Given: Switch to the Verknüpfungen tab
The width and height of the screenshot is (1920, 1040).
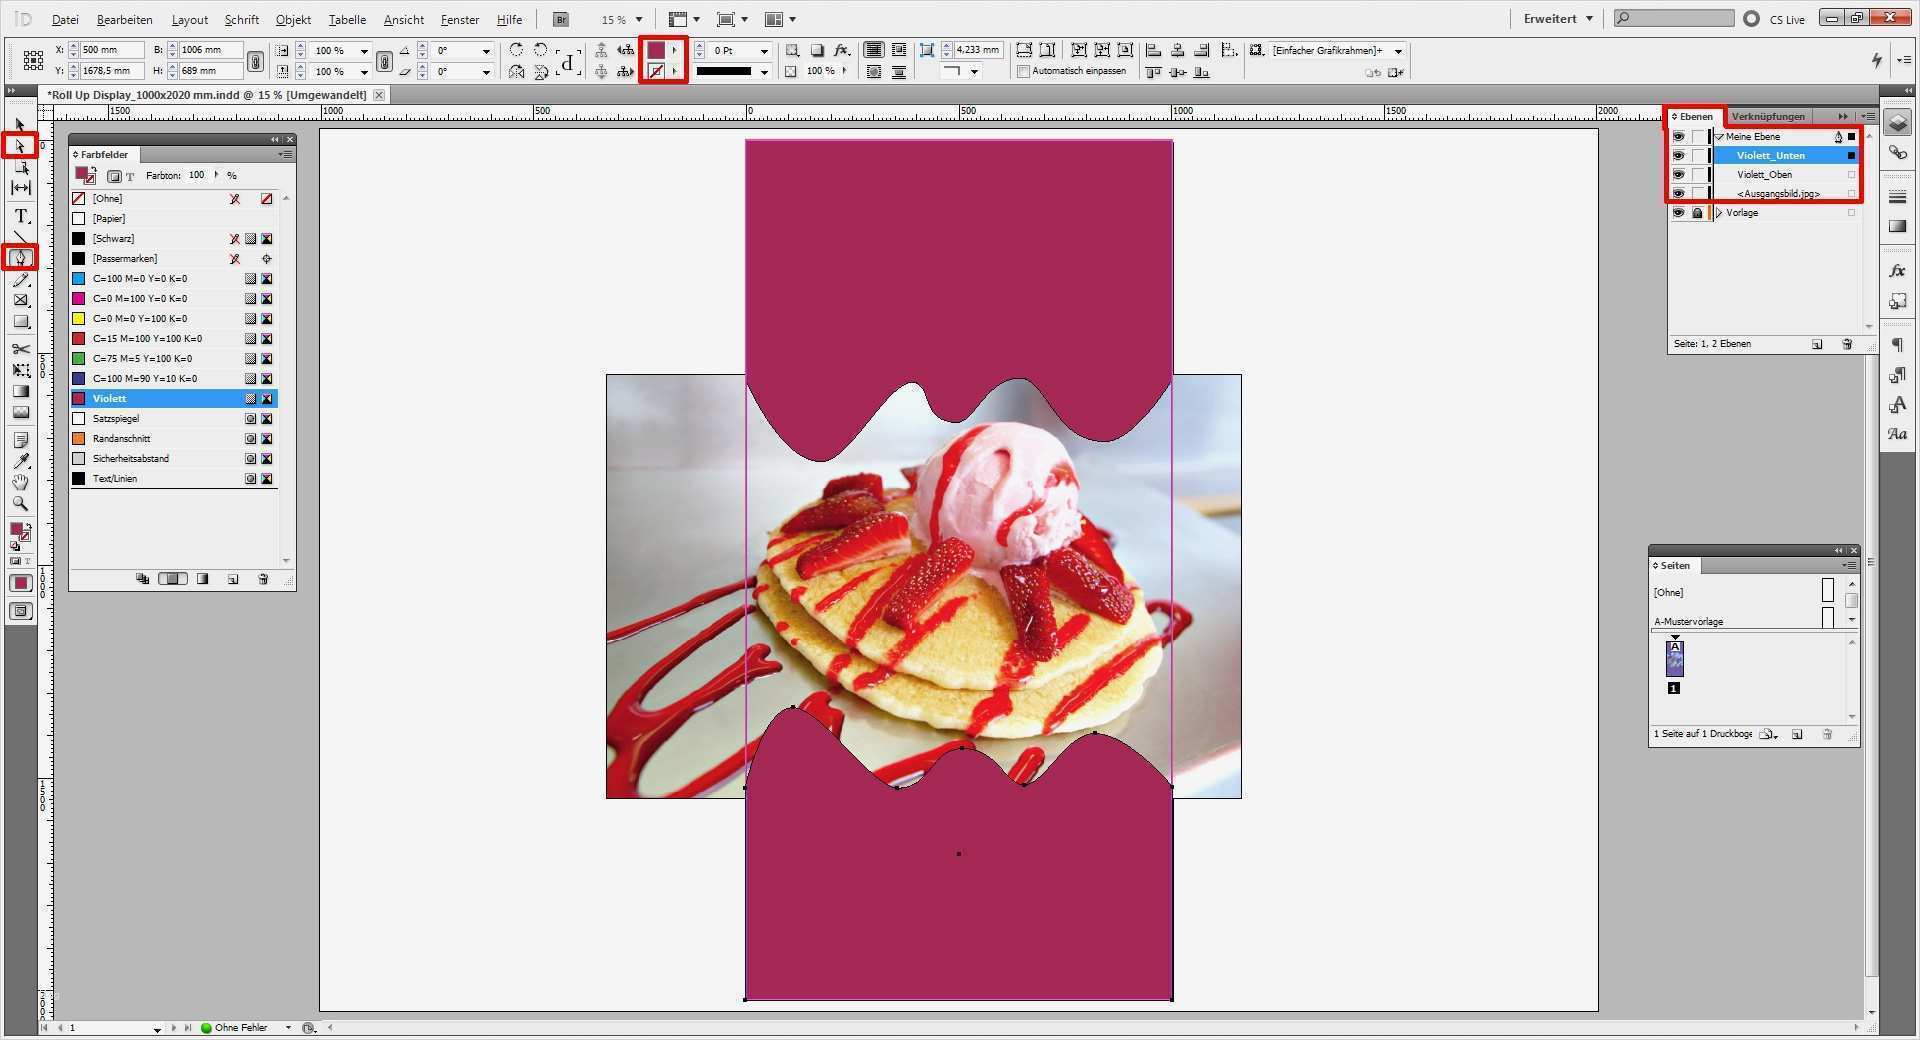Looking at the screenshot, I should pyautogui.click(x=1768, y=116).
